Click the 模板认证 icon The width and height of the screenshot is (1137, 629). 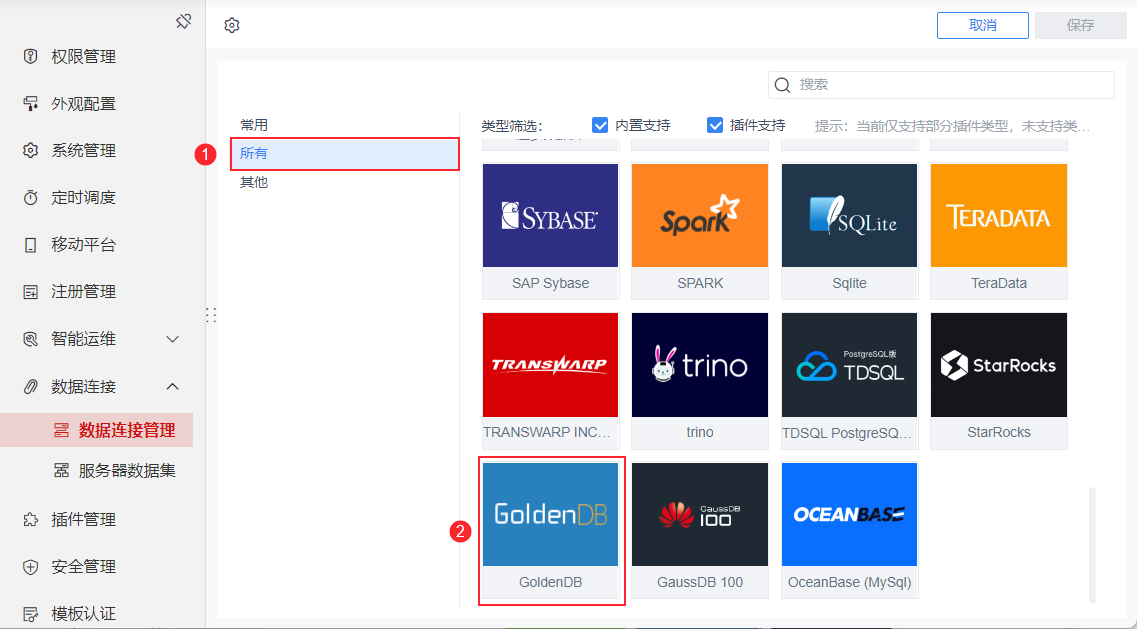point(30,614)
